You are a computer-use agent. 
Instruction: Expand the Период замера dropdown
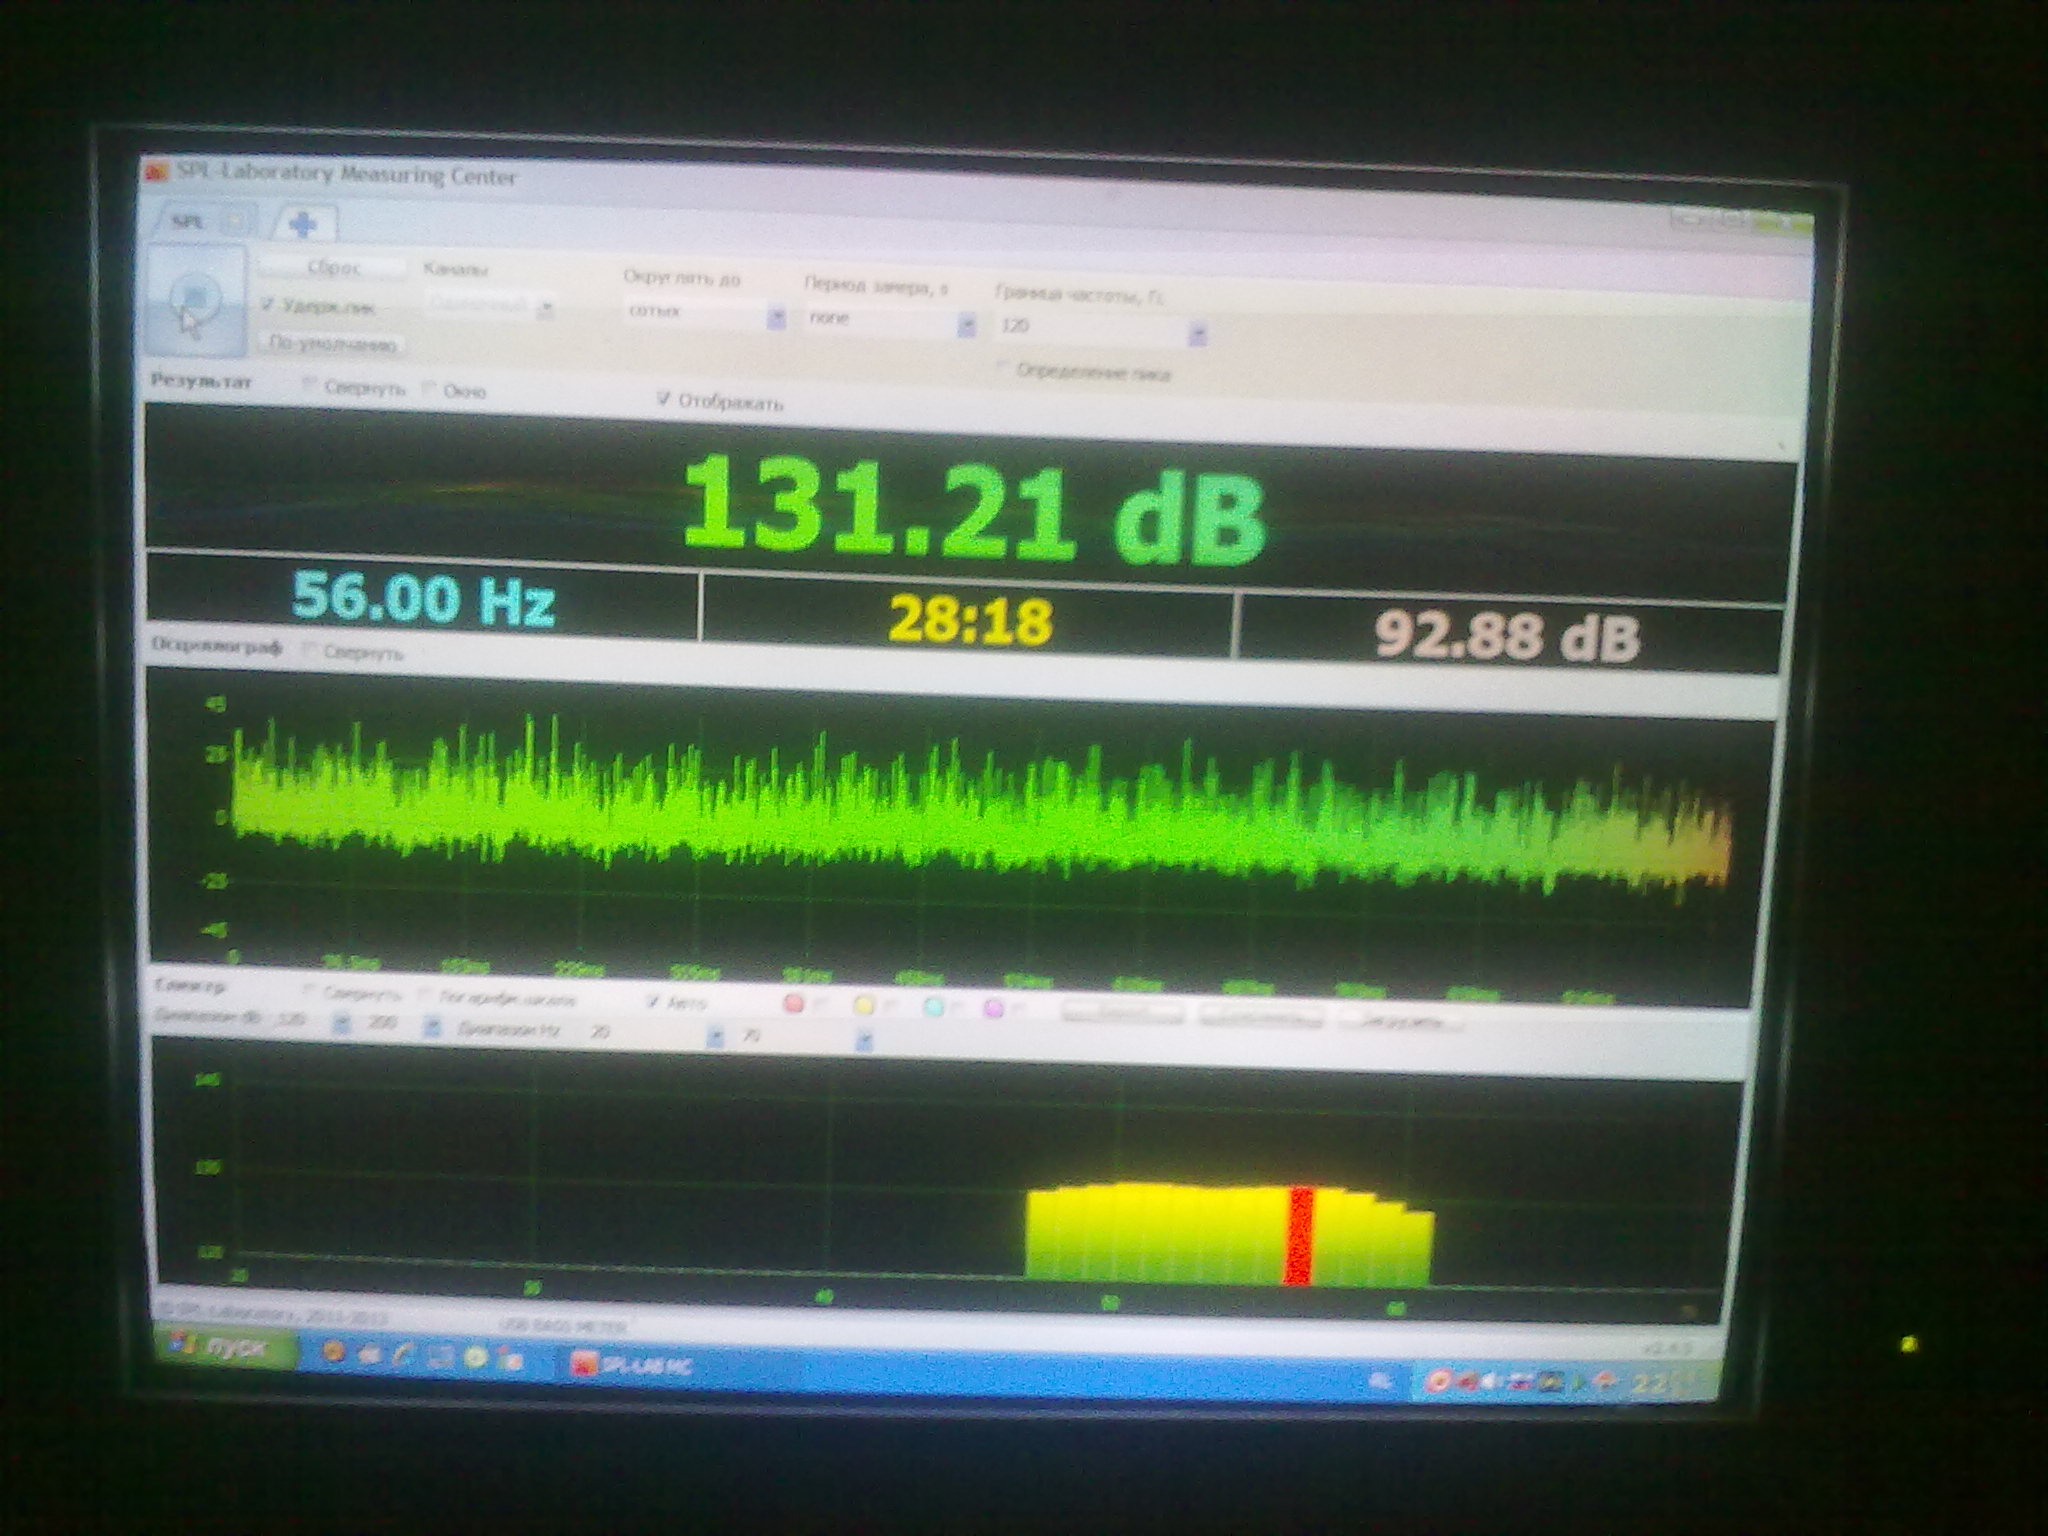(966, 324)
